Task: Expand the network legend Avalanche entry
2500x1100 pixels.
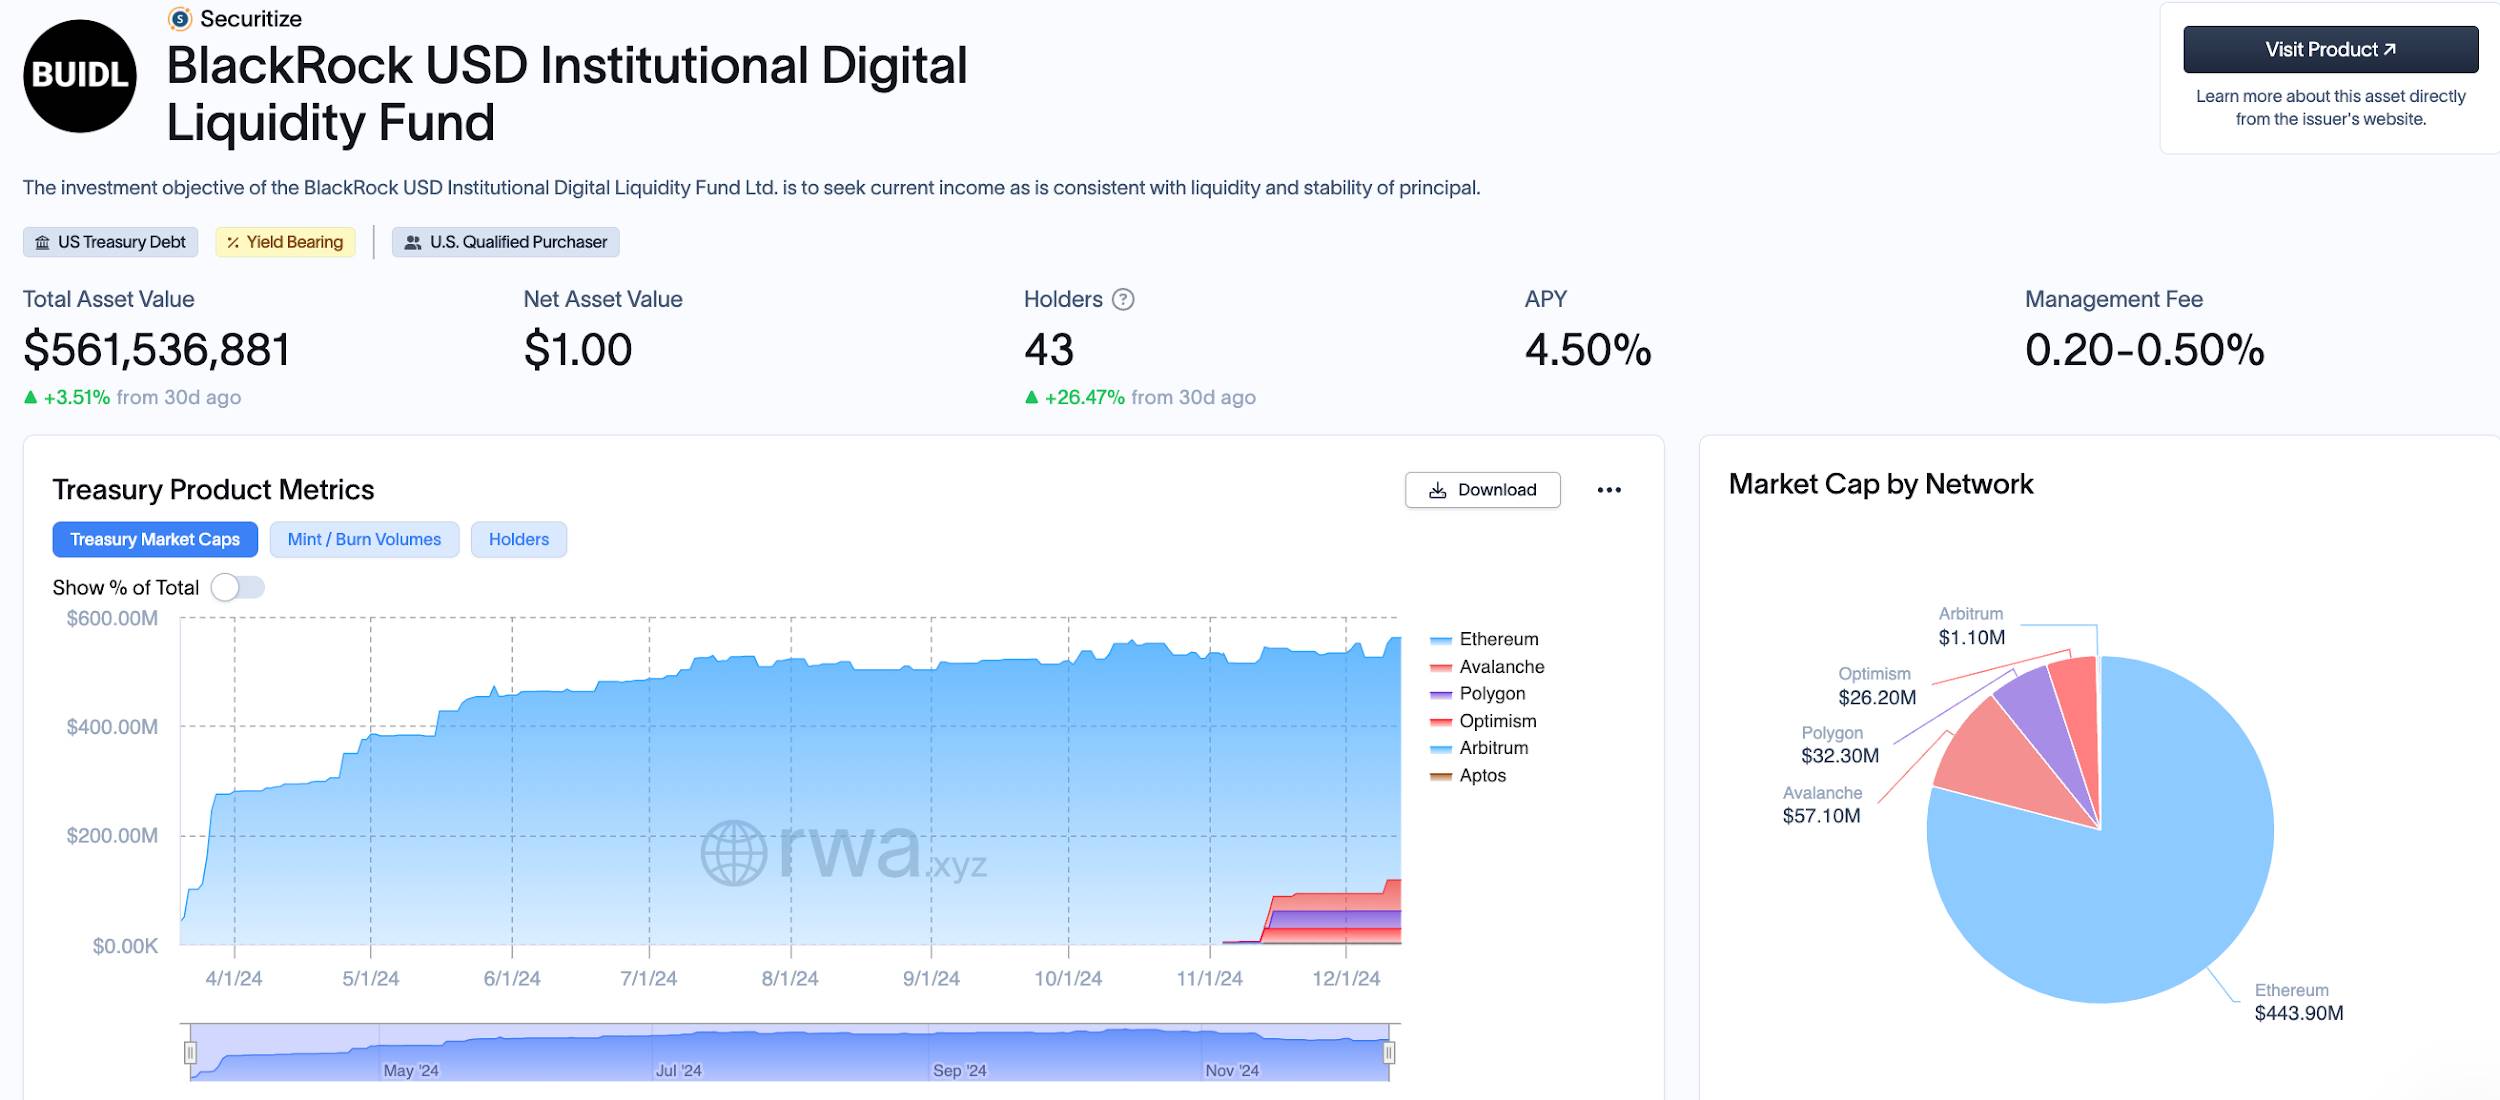Action: click(x=1481, y=666)
